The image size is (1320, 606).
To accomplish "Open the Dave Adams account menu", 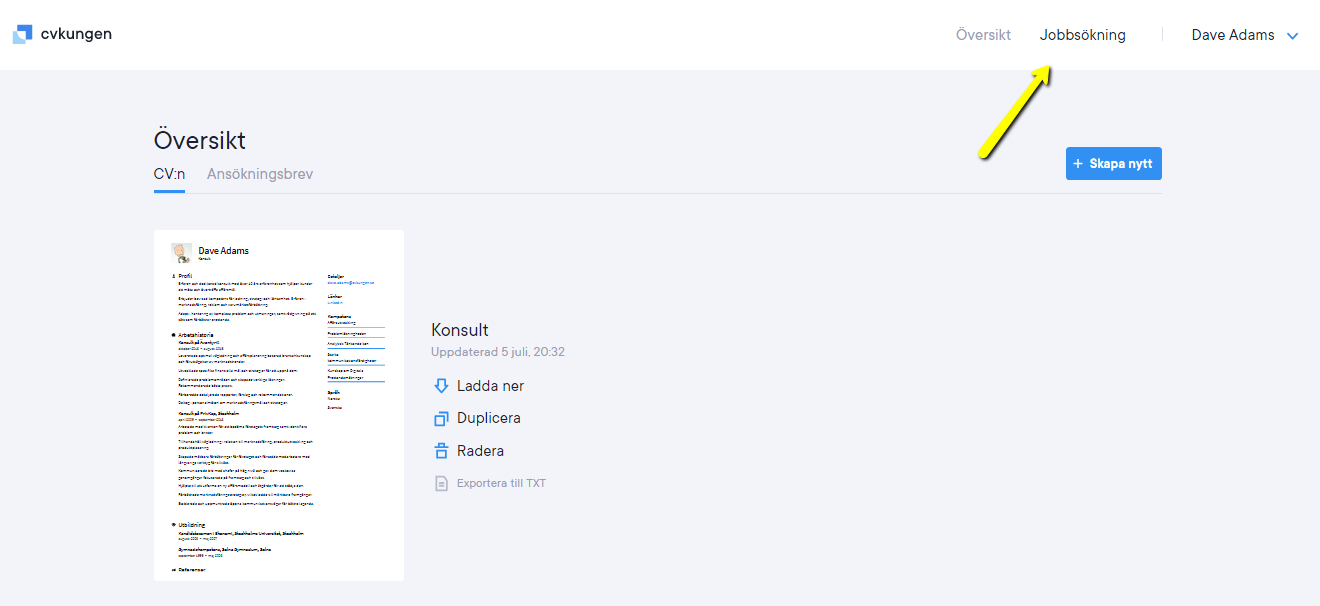I will coord(1232,35).
